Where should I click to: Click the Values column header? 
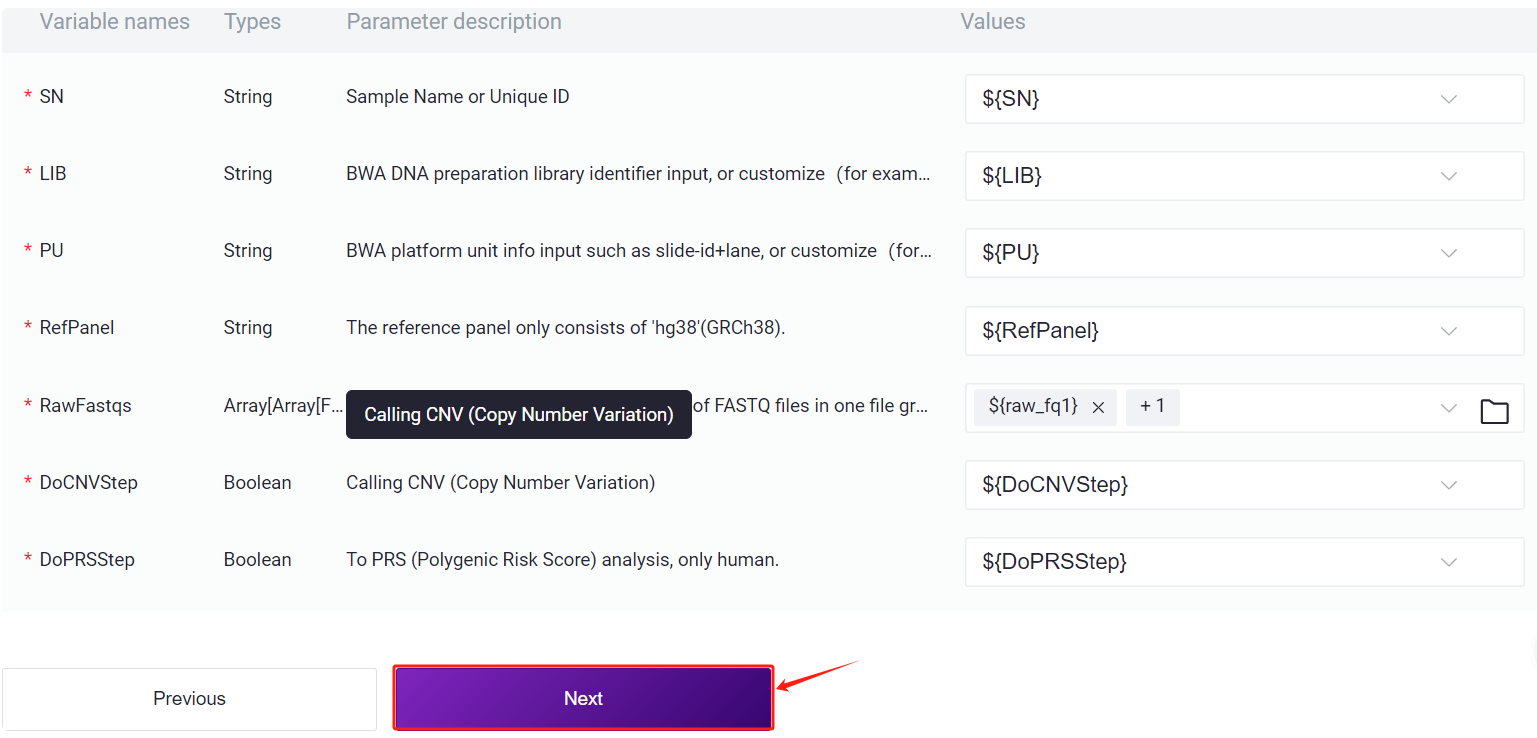992,22
